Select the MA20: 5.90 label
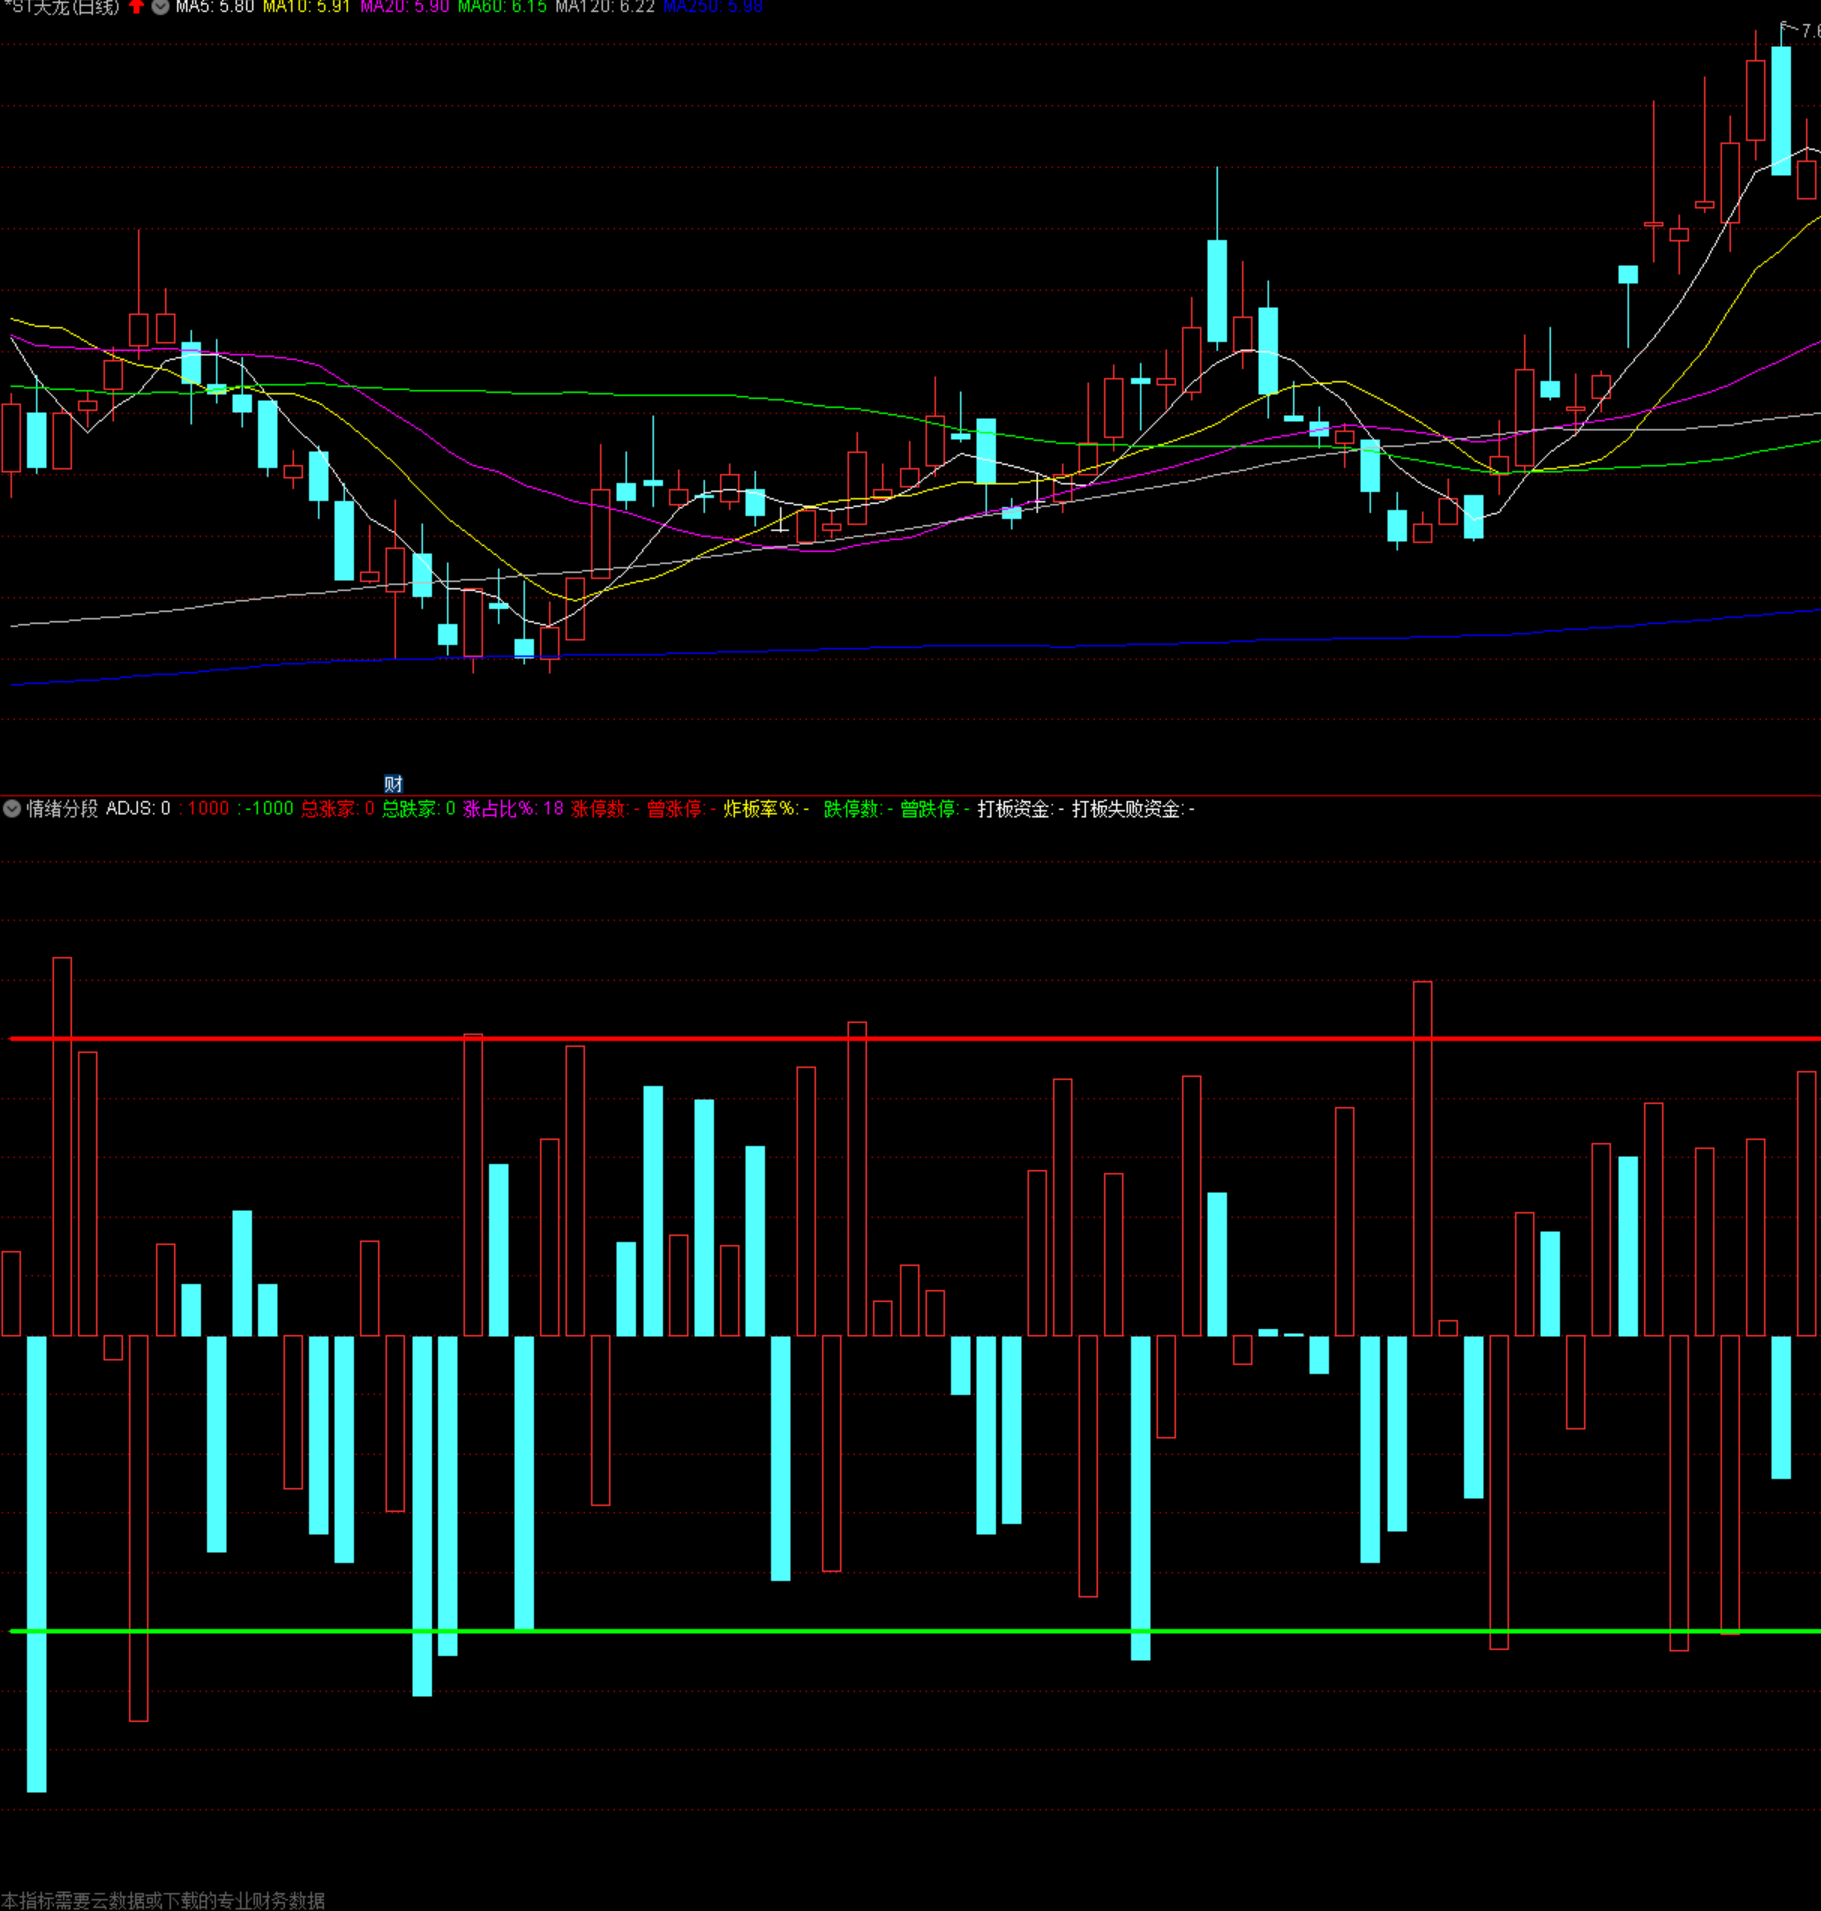Image resolution: width=1821 pixels, height=1911 pixels. (x=404, y=6)
